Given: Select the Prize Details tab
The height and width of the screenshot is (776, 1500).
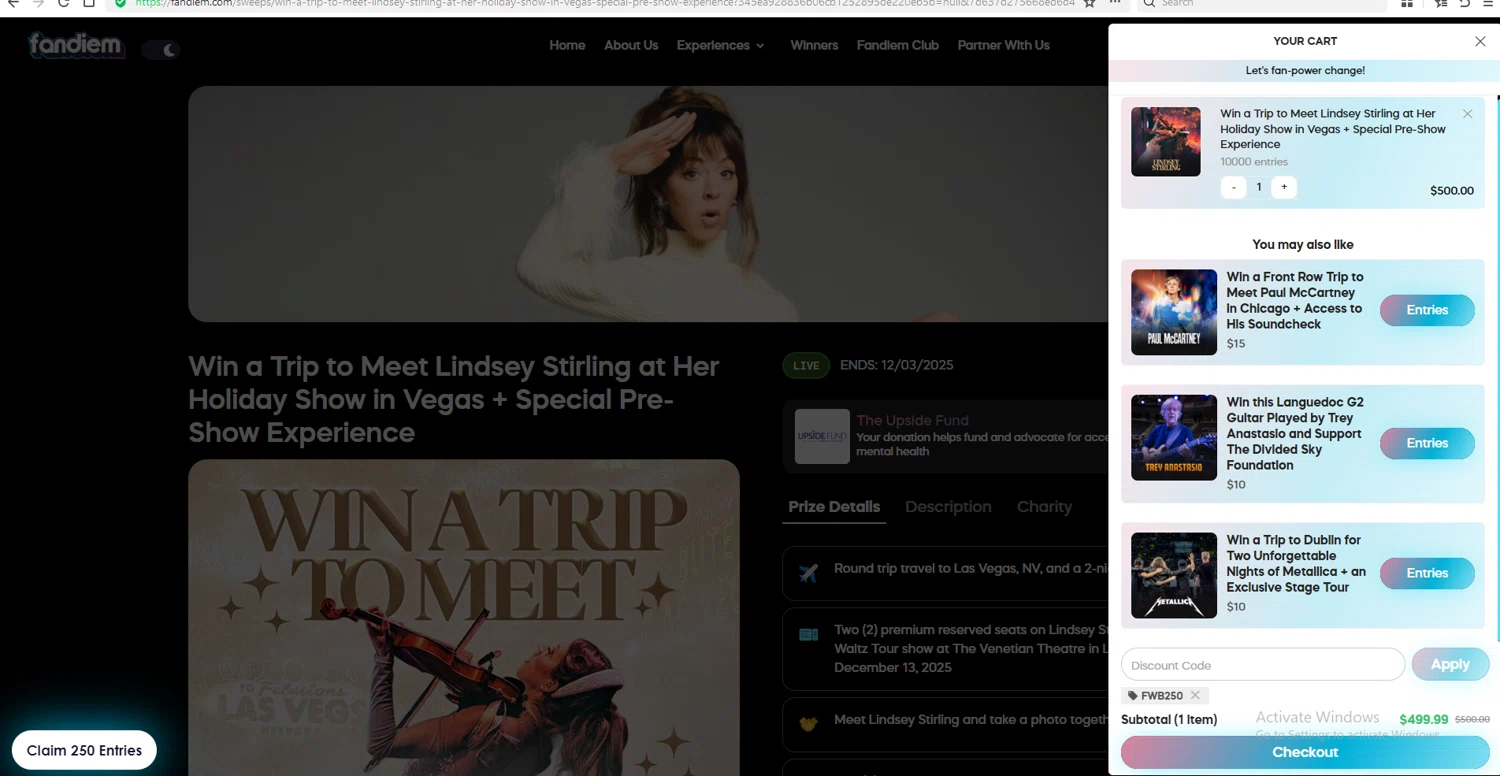Looking at the screenshot, I should point(834,507).
